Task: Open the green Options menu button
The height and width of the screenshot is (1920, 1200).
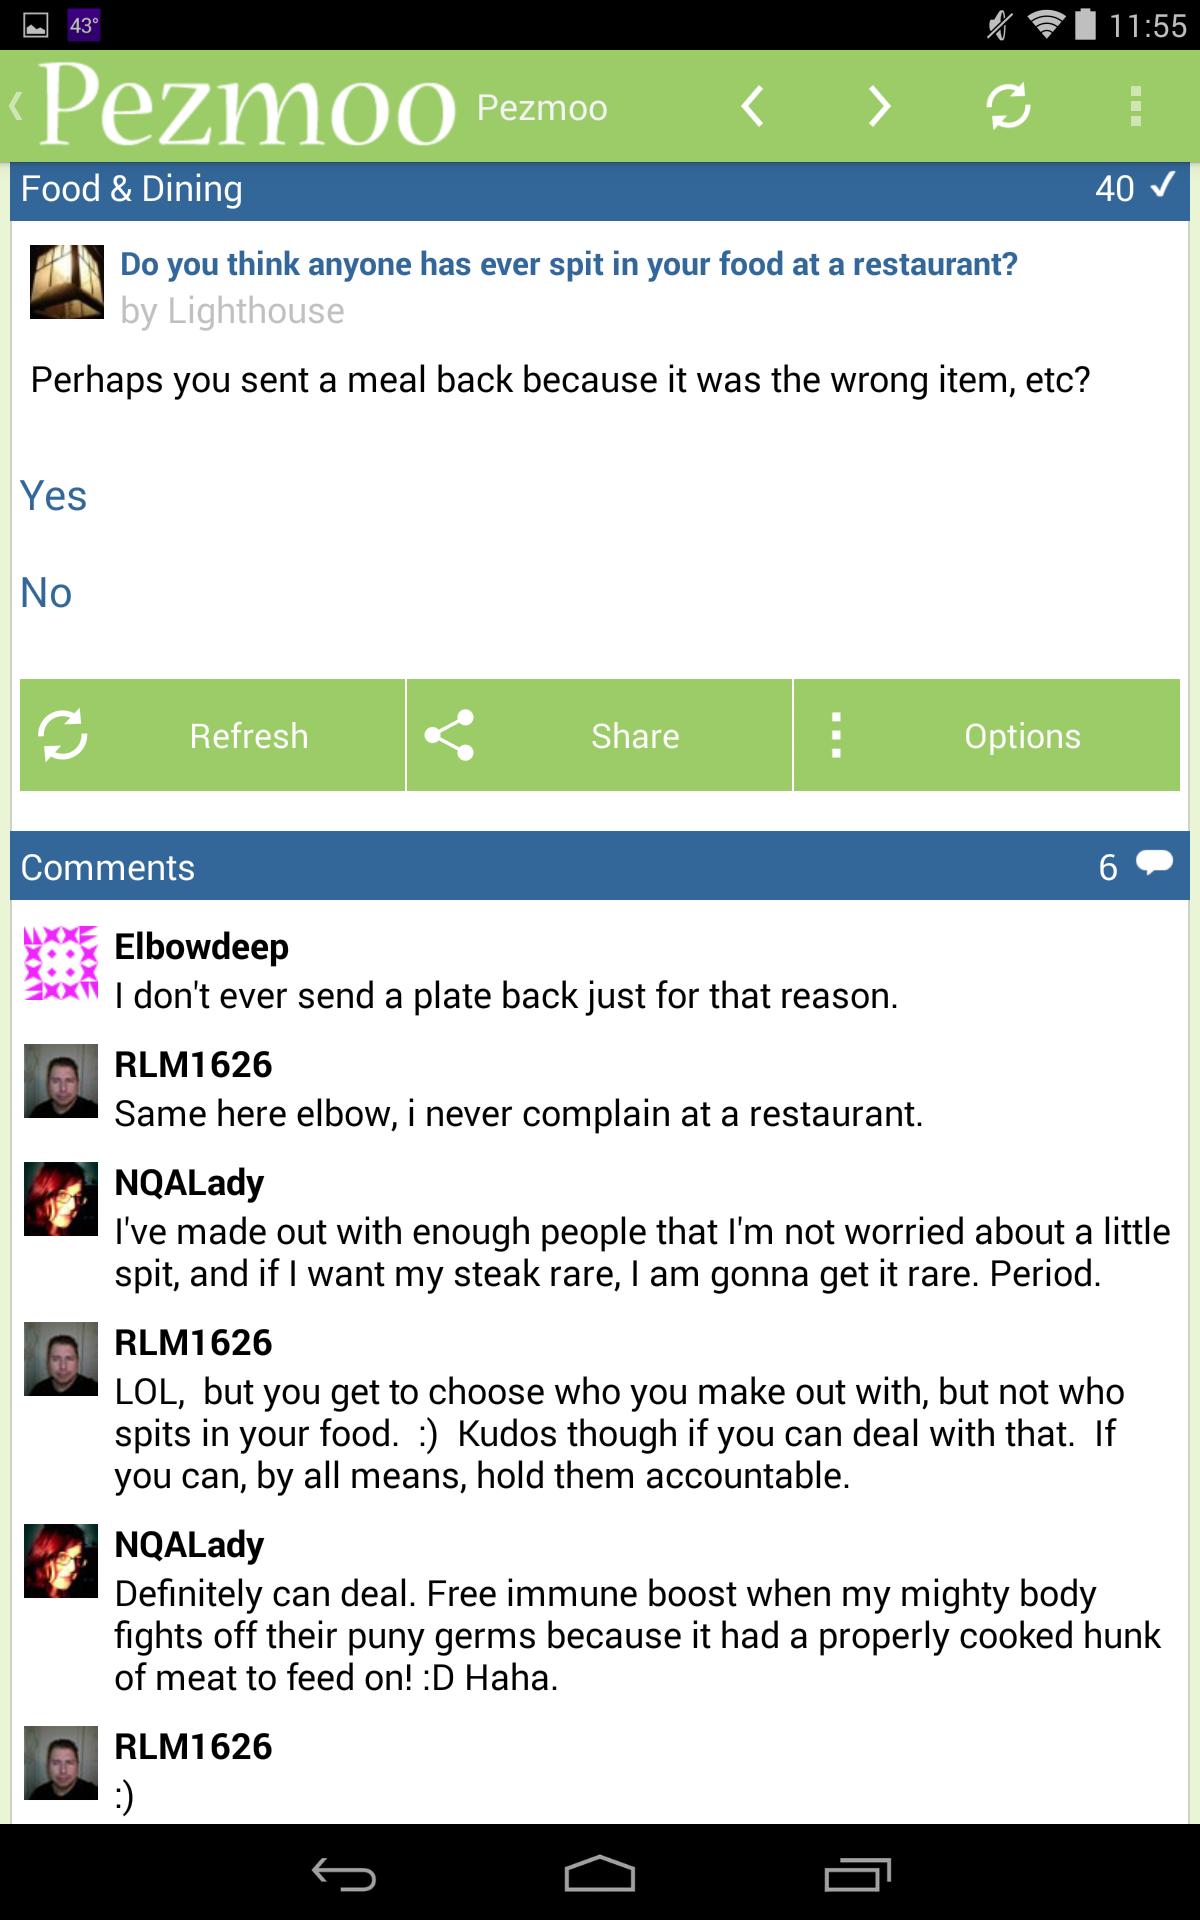Action: tap(987, 736)
